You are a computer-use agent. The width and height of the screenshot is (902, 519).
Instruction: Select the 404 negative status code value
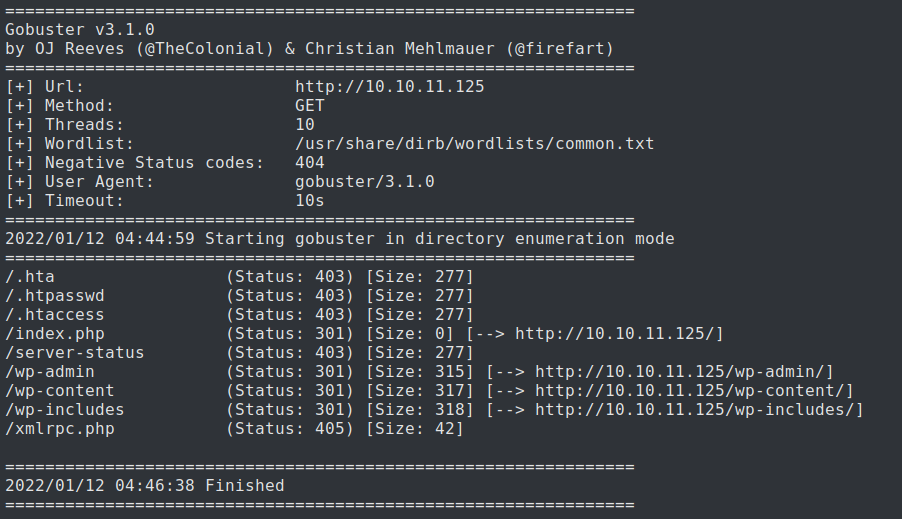[309, 162]
